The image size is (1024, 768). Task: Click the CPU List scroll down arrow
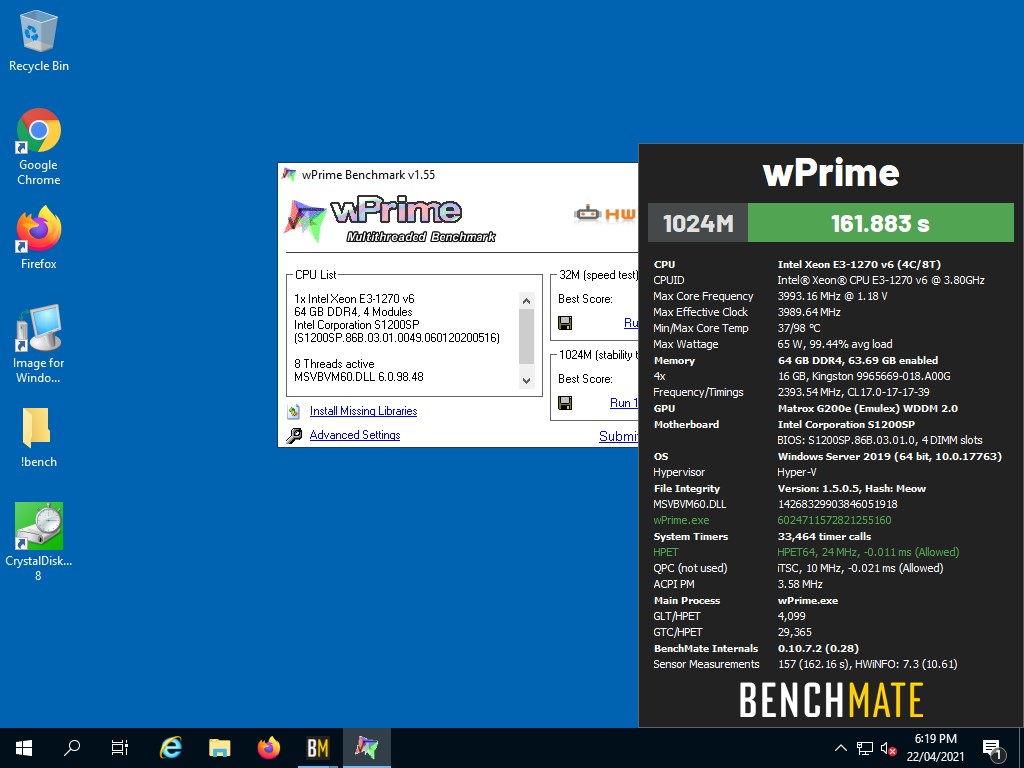pos(526,381)
